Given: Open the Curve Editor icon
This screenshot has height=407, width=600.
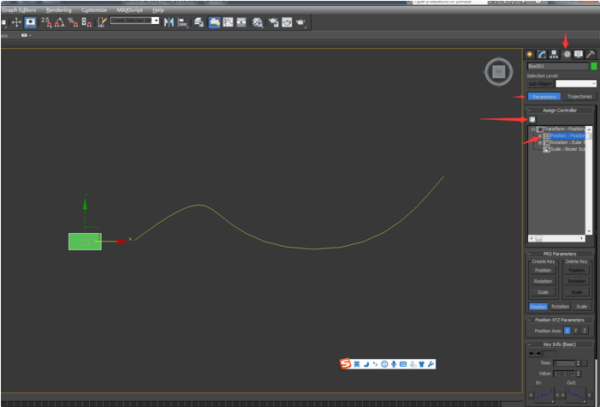Looking at the screenshot, I should [x=228, y=23].
